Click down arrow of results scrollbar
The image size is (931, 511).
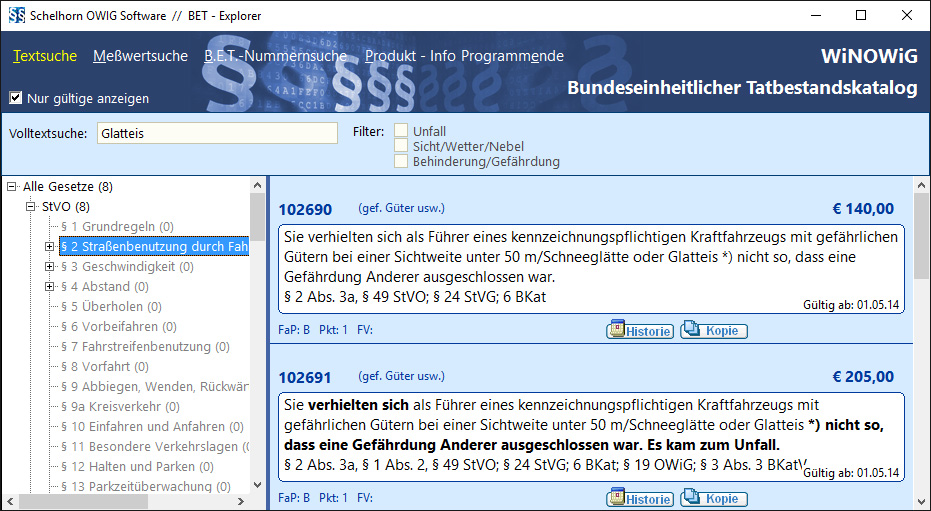922,501
